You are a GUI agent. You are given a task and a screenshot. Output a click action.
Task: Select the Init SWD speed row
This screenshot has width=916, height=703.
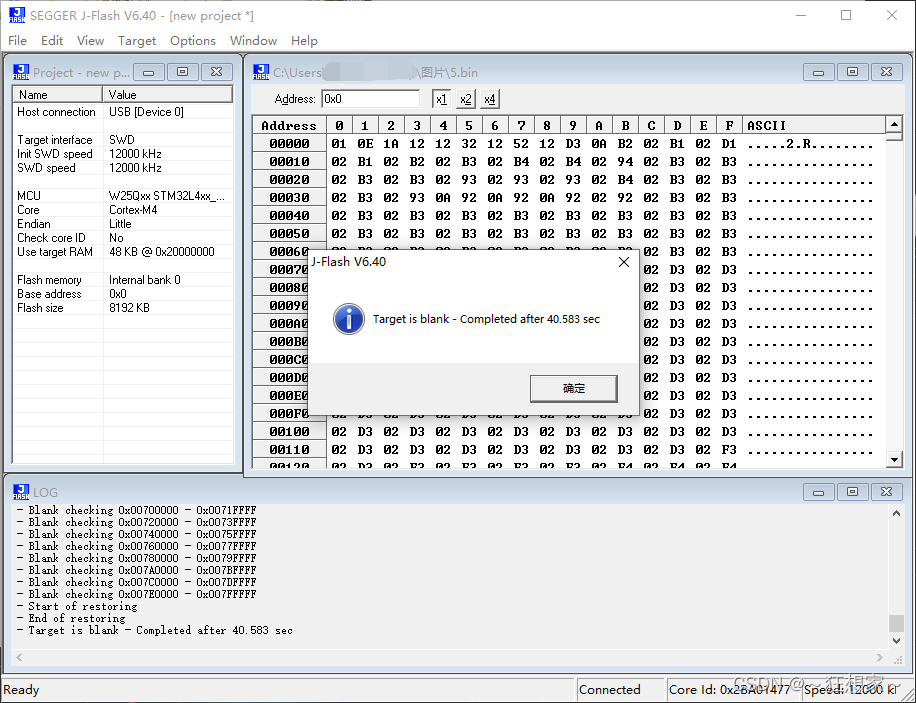123,154
